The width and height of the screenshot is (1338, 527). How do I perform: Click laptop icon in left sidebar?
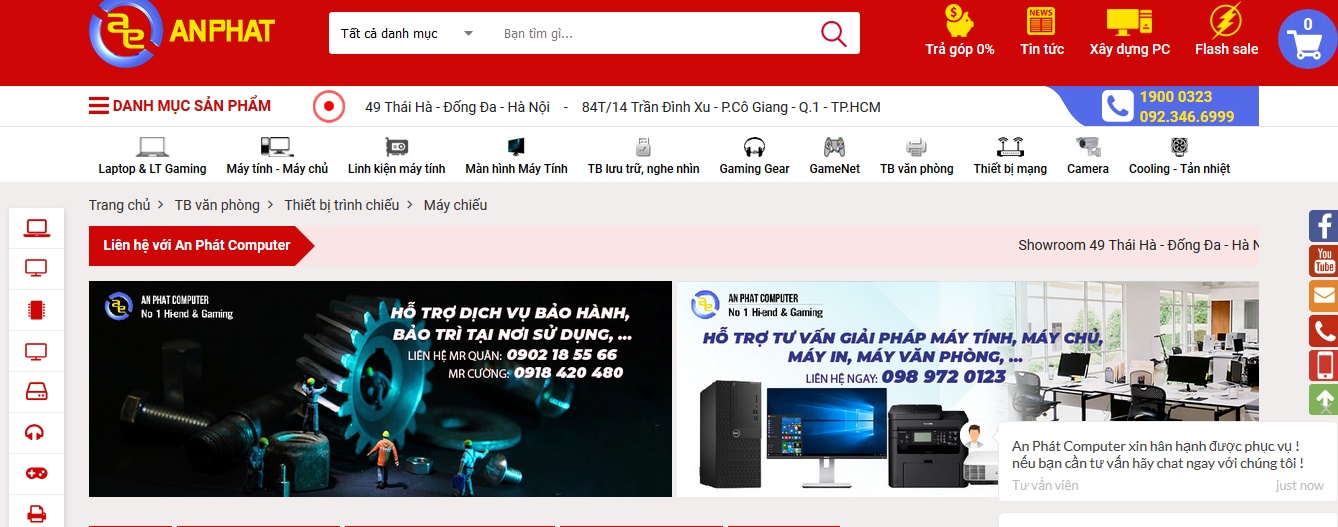click(x=37, y=228)
